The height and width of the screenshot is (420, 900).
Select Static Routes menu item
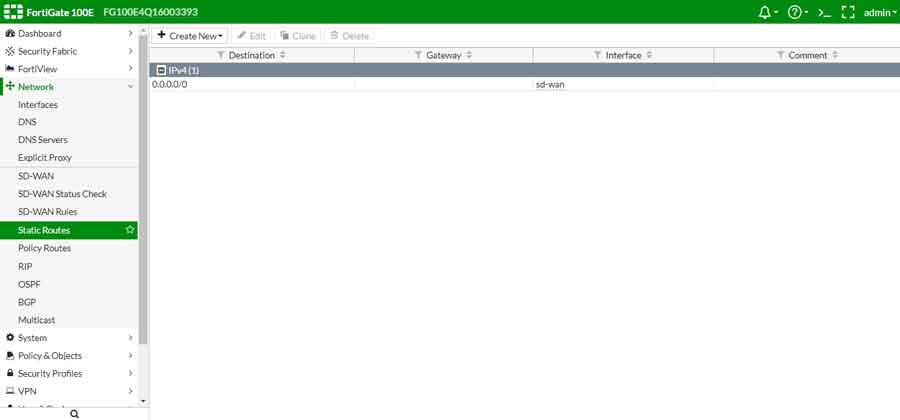tap(69, 230)
